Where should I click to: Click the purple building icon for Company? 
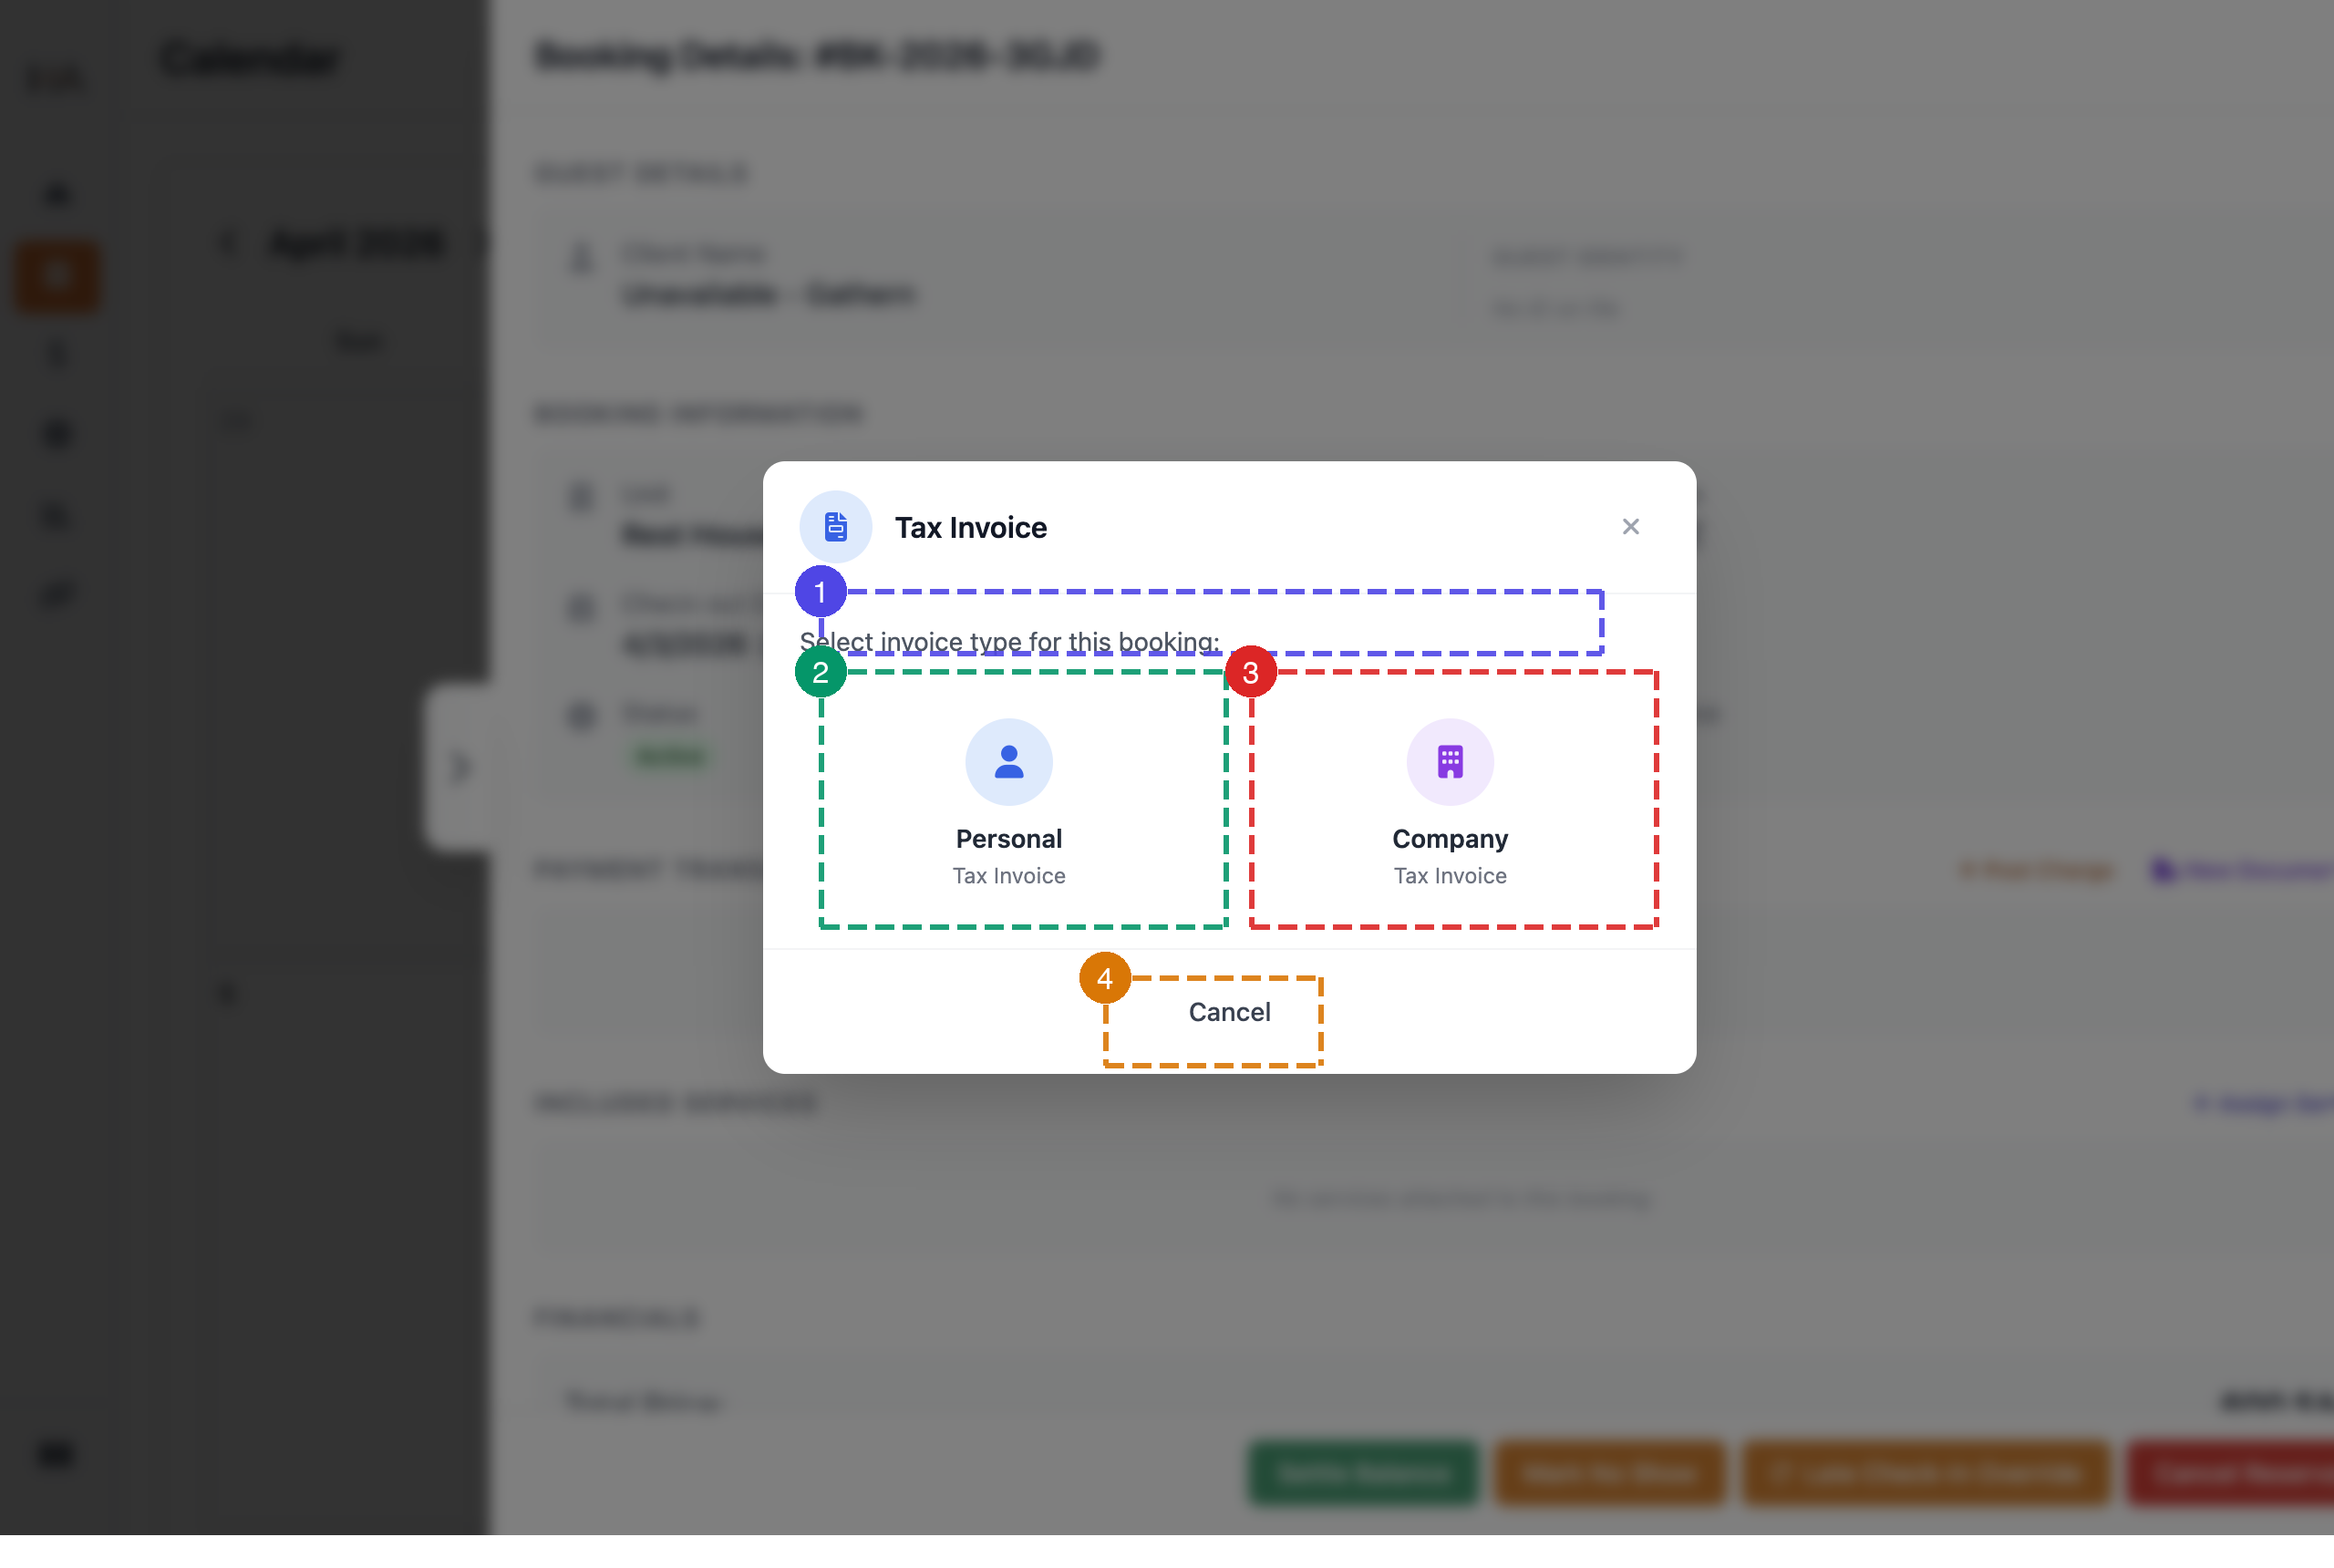(x=1450, y=762)
